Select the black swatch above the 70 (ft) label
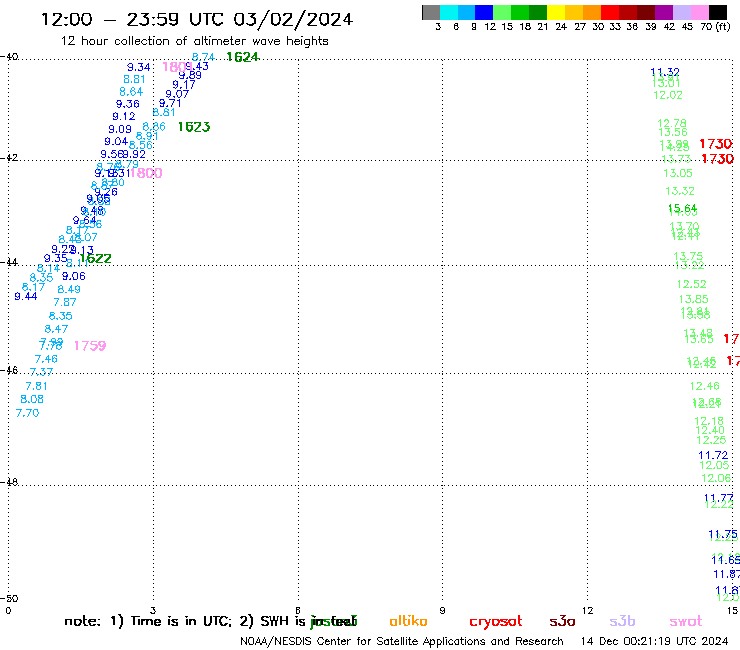Image resolution: width=740 pixels, height=650 pixels. [718, 12]
